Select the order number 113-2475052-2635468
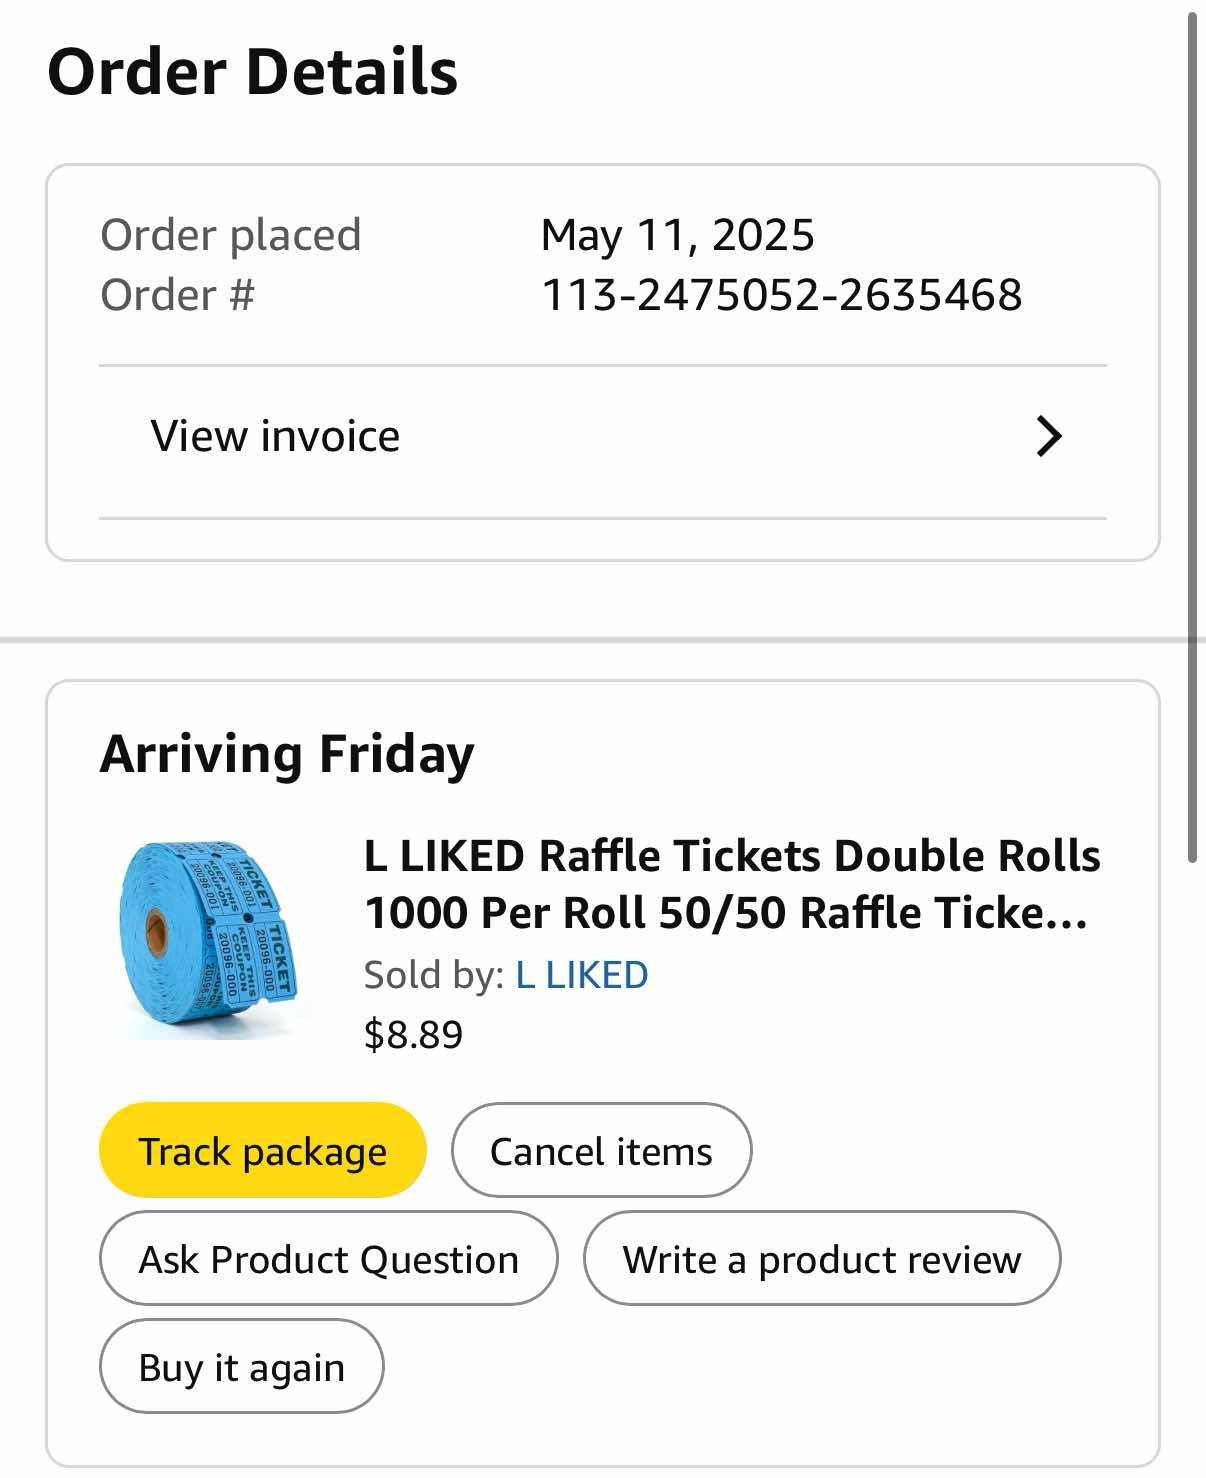 pos(782,295)
